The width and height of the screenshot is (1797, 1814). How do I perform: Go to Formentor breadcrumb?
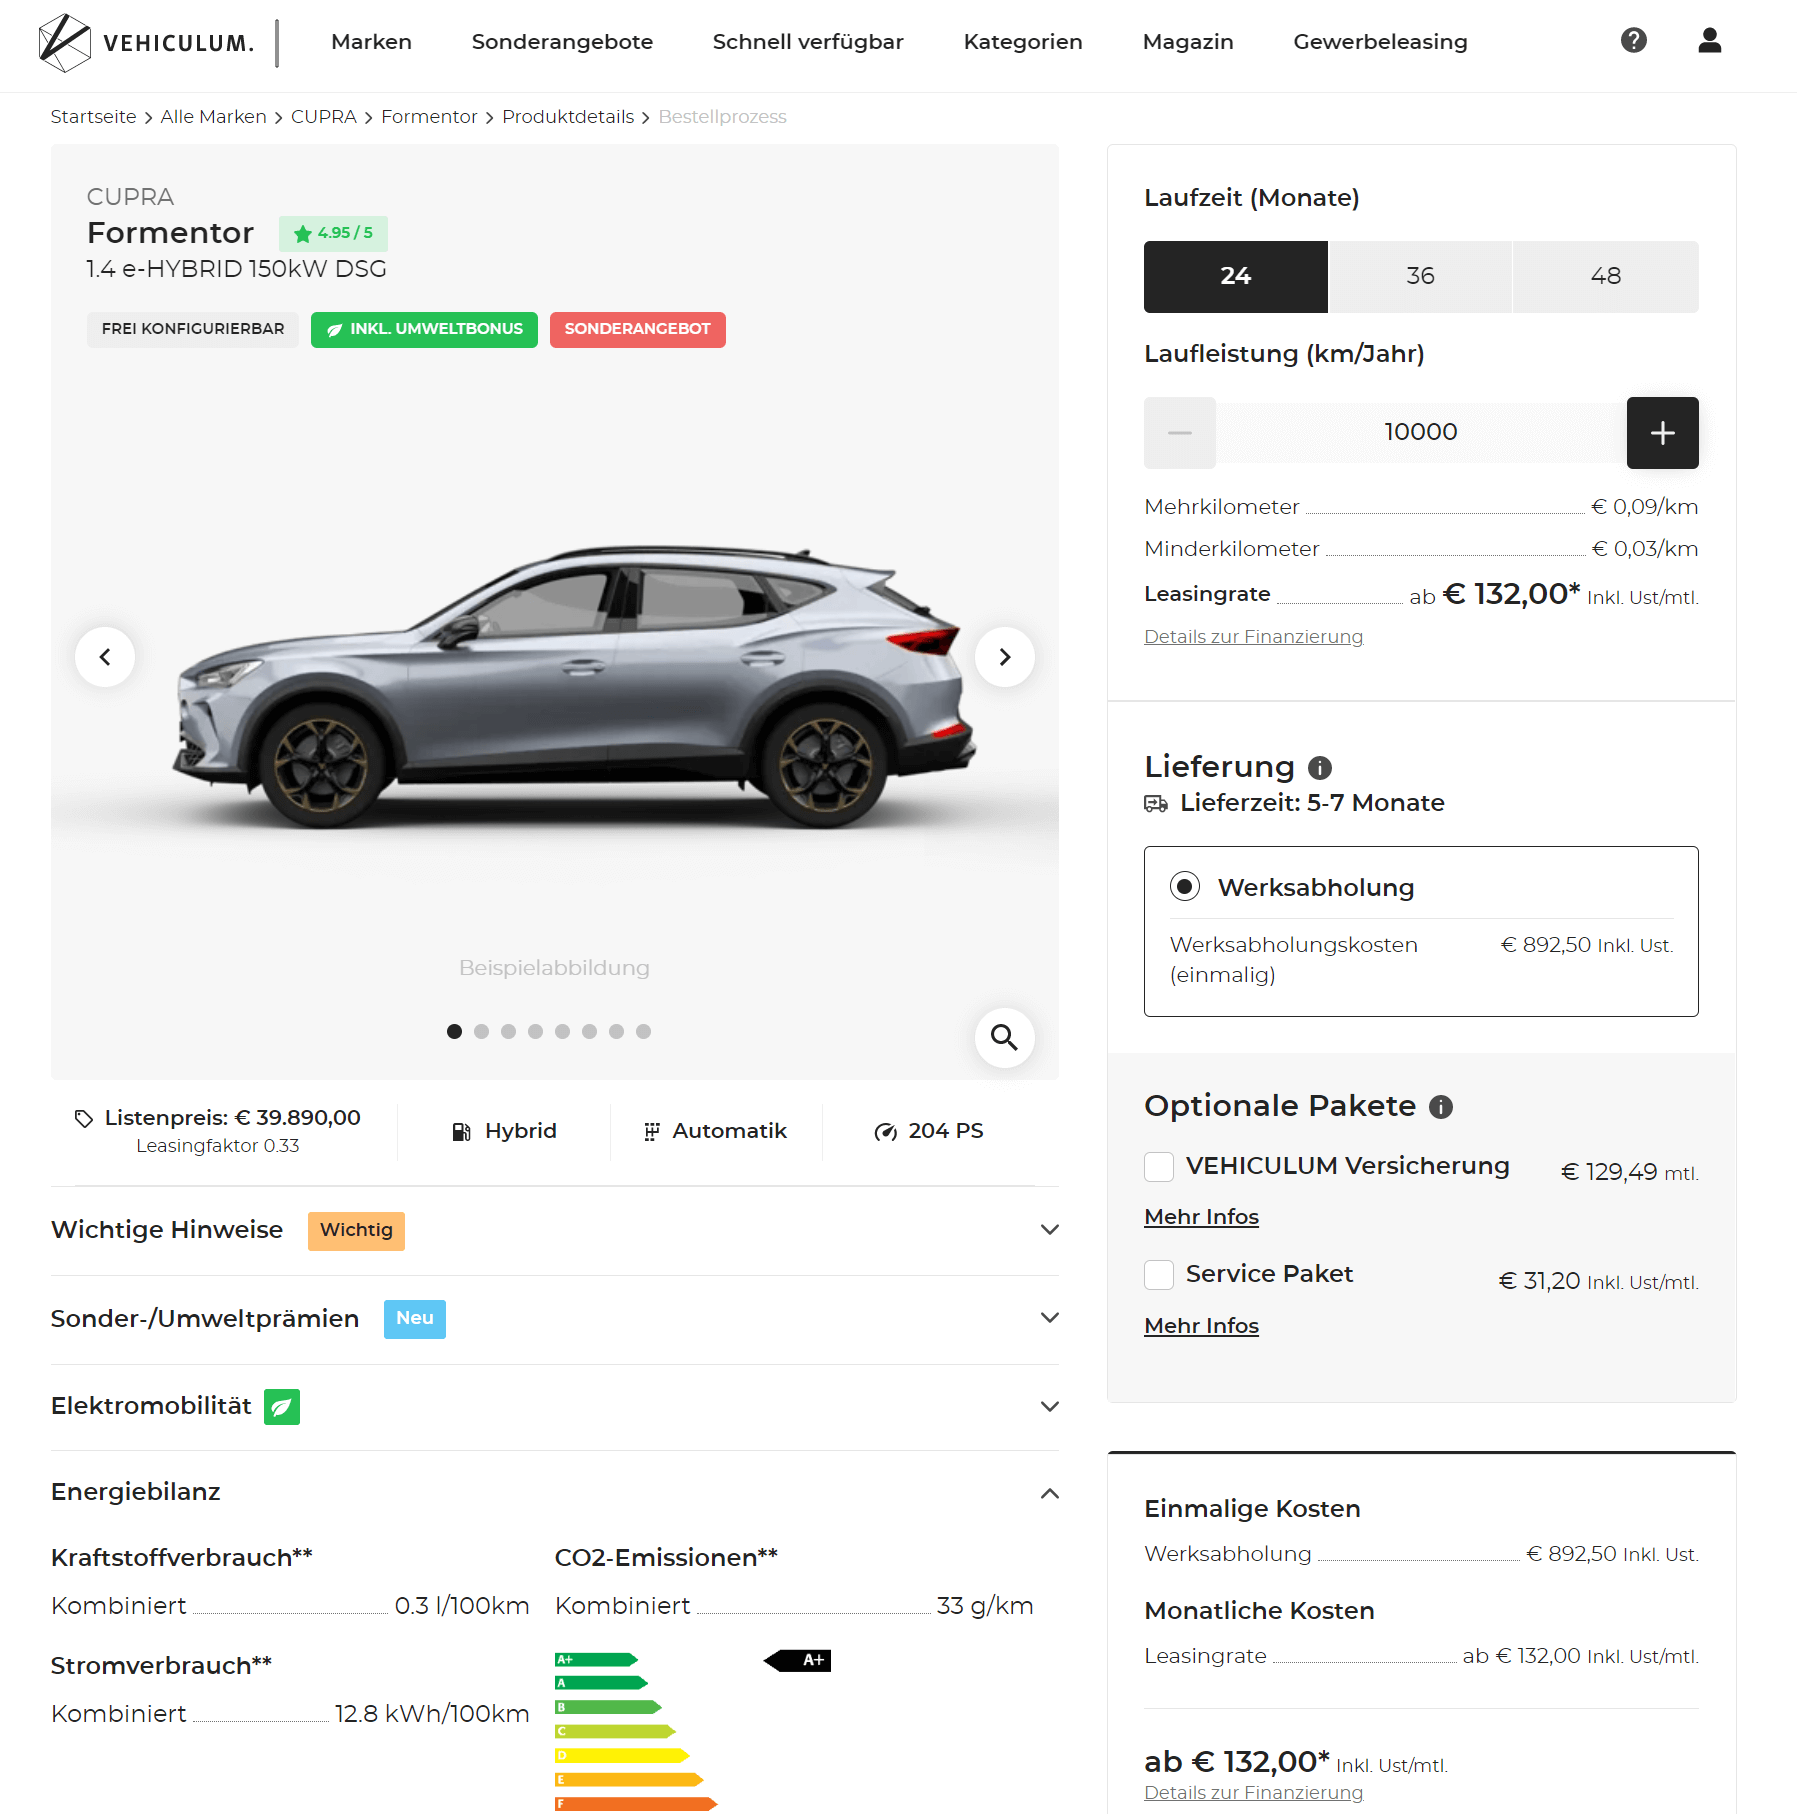point(429,117)
